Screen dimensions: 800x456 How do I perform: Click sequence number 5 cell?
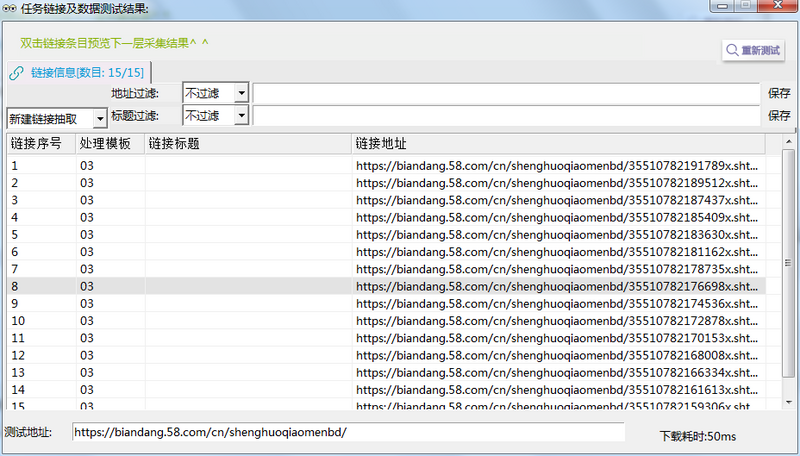pyautogui.click(x=41, y=235)
